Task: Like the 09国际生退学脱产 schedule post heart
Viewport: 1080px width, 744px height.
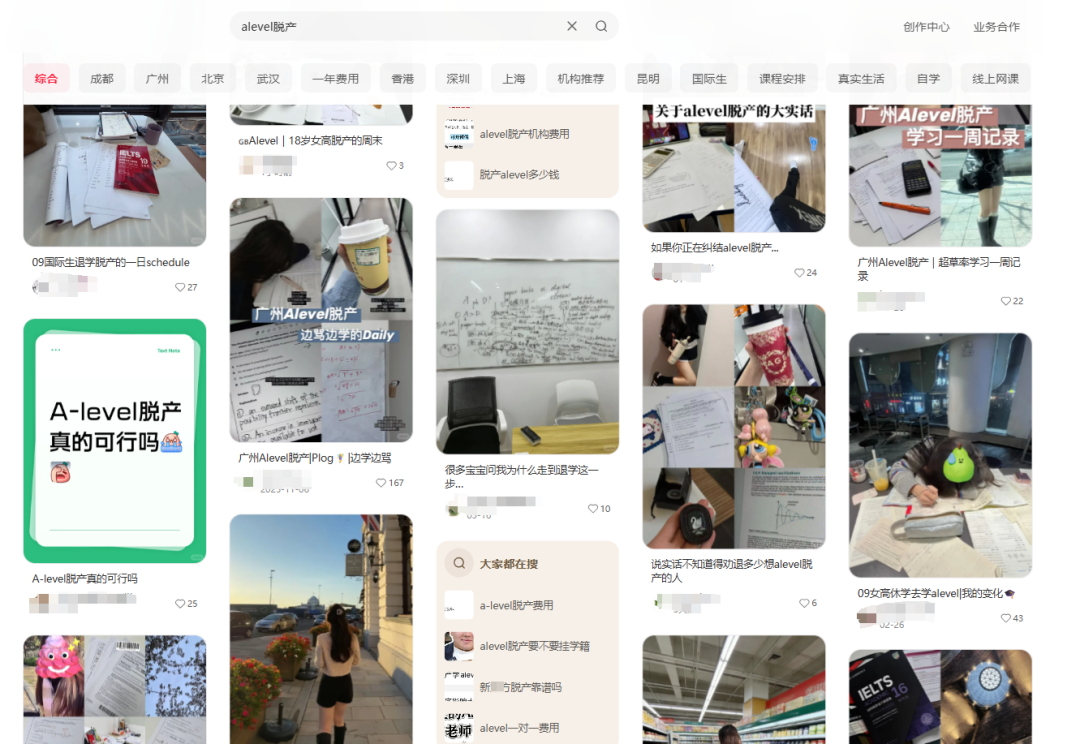Action: (x=180, y=287)
